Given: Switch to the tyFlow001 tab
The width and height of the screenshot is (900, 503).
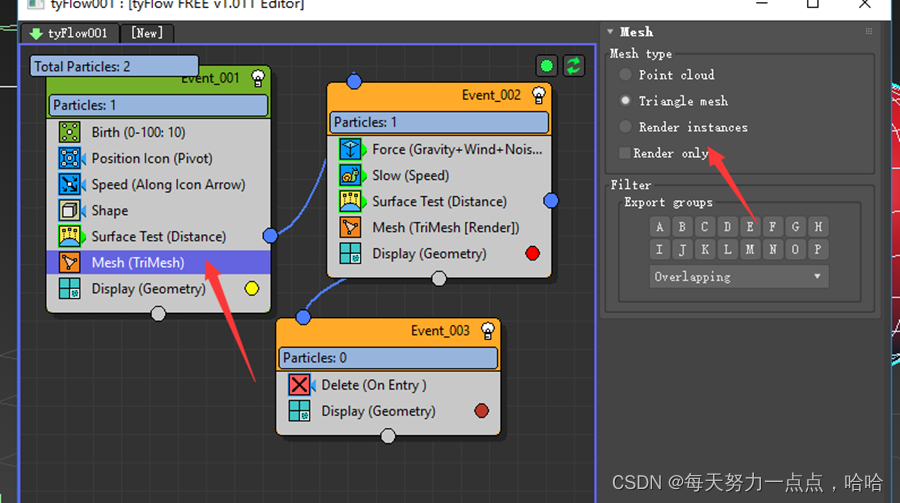Looking at the screenshot, I should (70, 33).
